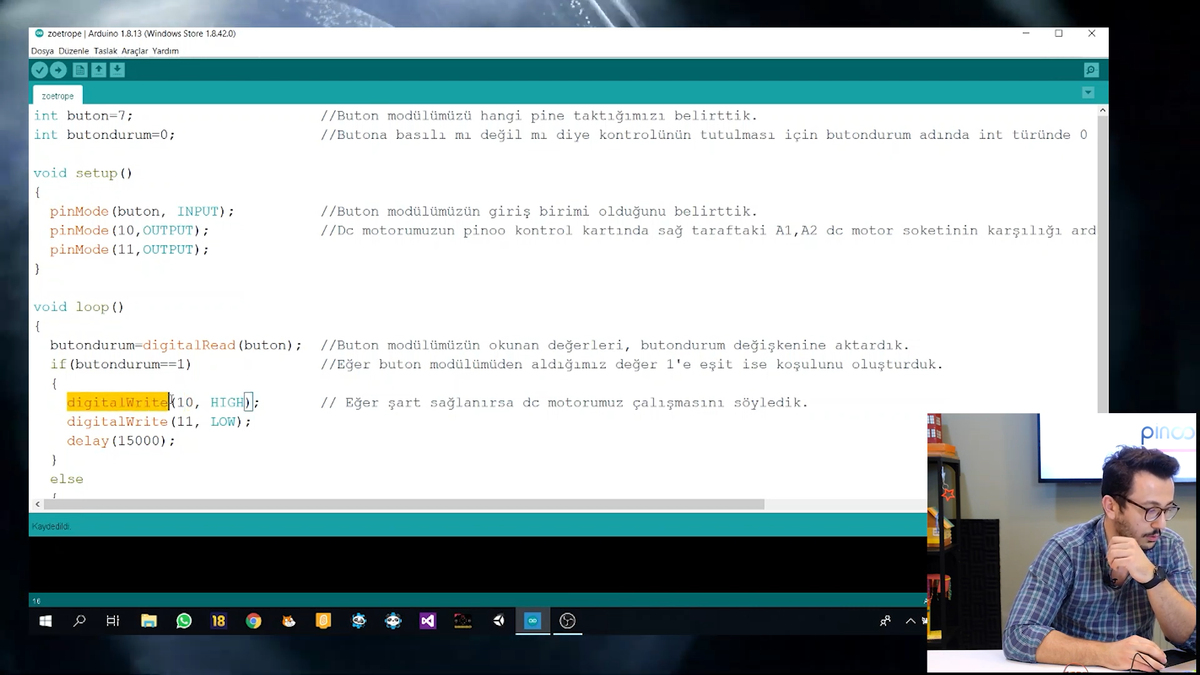Open WhatsApp from the taskbar
The height and width of the screenshot is (675, 1200).
click(x=184, y=621)
